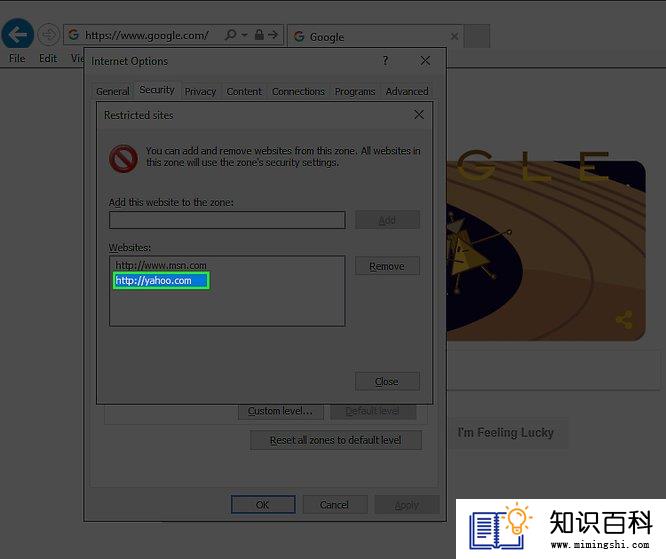Click the lock security icon in address bar
Viewport: 666px width, 559px height.
(x=259, y=34)
